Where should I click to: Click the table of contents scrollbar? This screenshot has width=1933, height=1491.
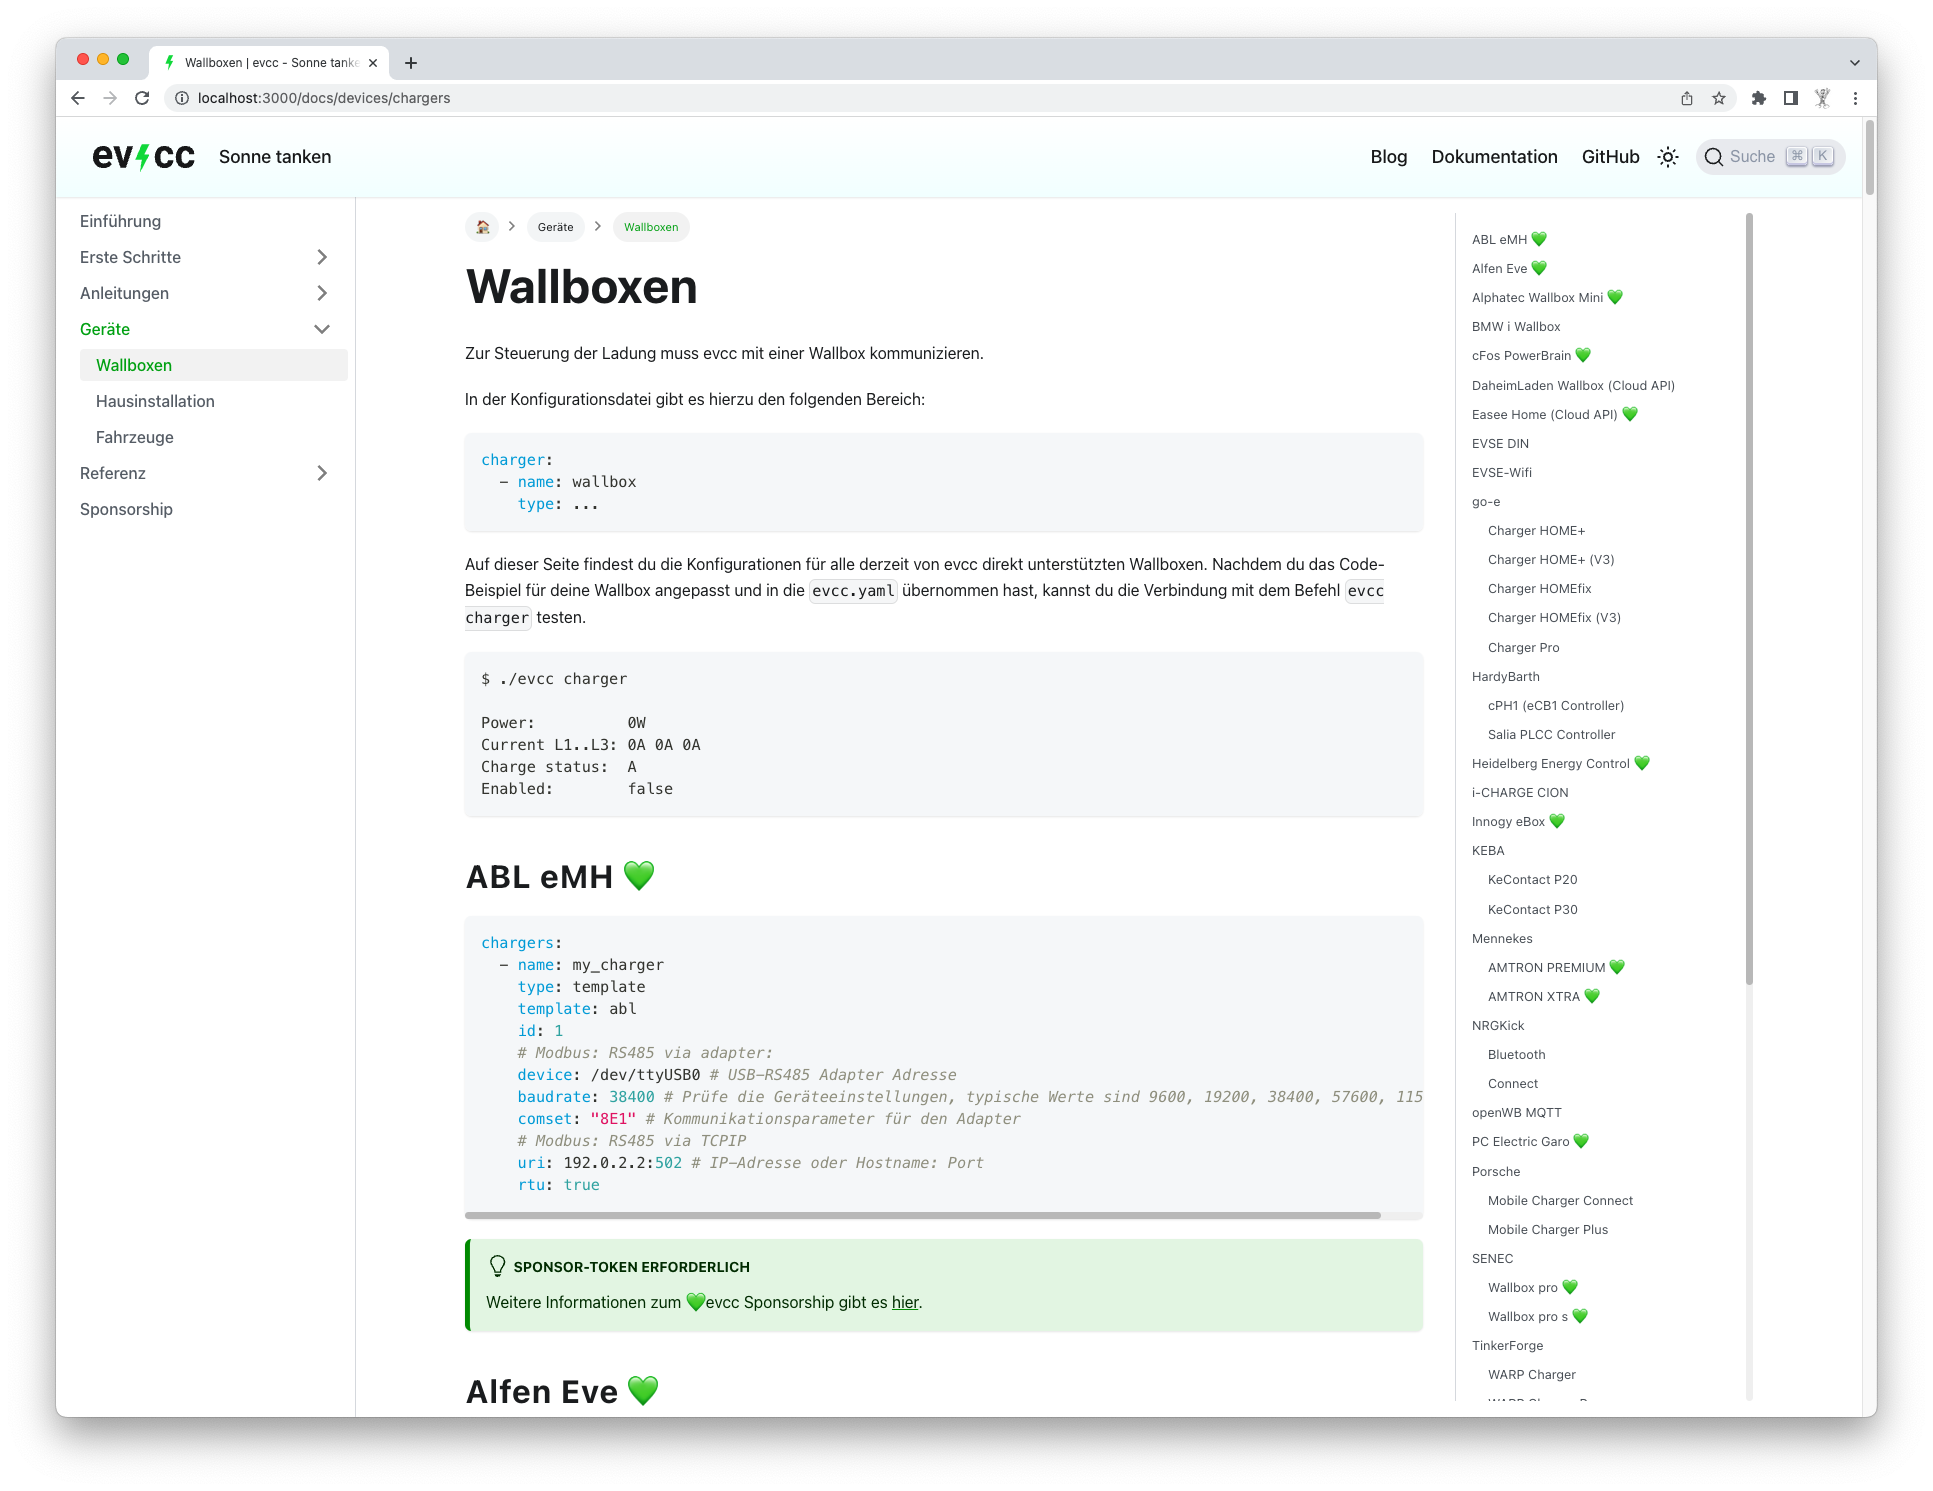pos(1749,598)
